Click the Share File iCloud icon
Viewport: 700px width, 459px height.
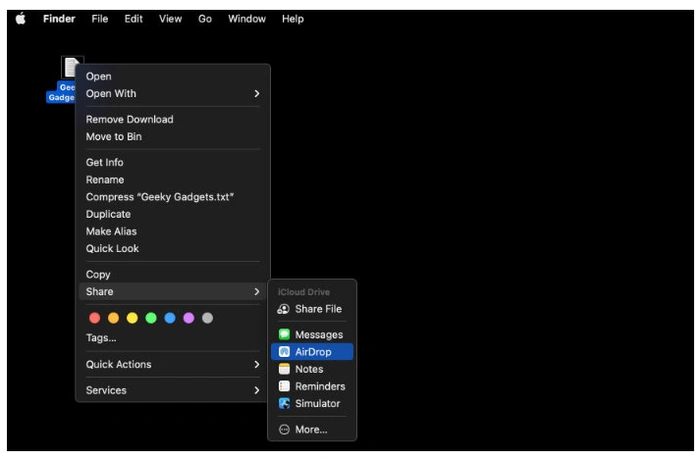pos(284,309)
